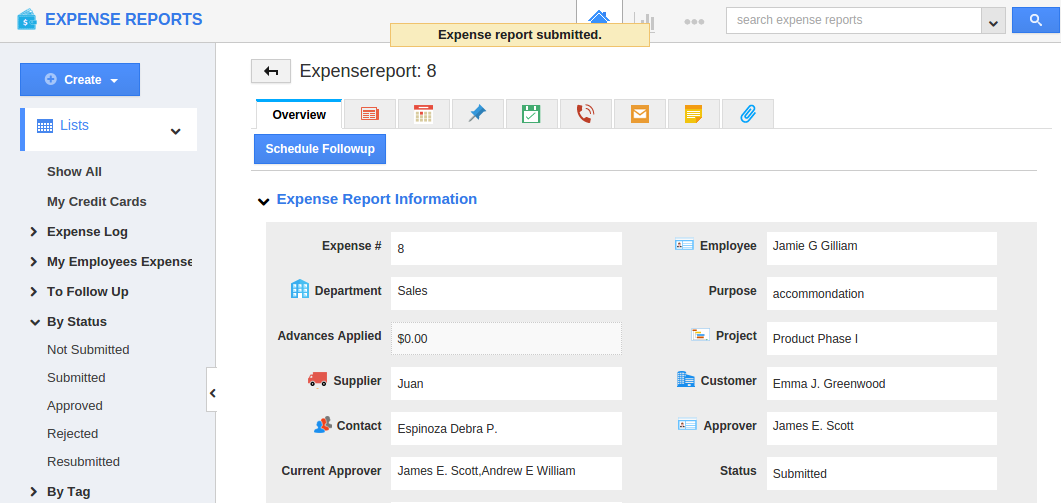The image size is (1061, 503).
Task: Open the calendar tab icon
Action: 423,115
